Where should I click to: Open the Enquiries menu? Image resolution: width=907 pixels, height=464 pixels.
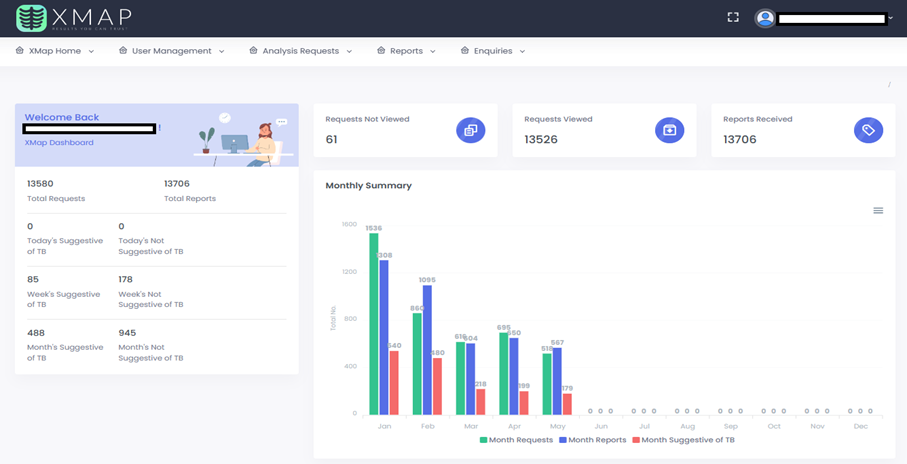coord(492,51)
